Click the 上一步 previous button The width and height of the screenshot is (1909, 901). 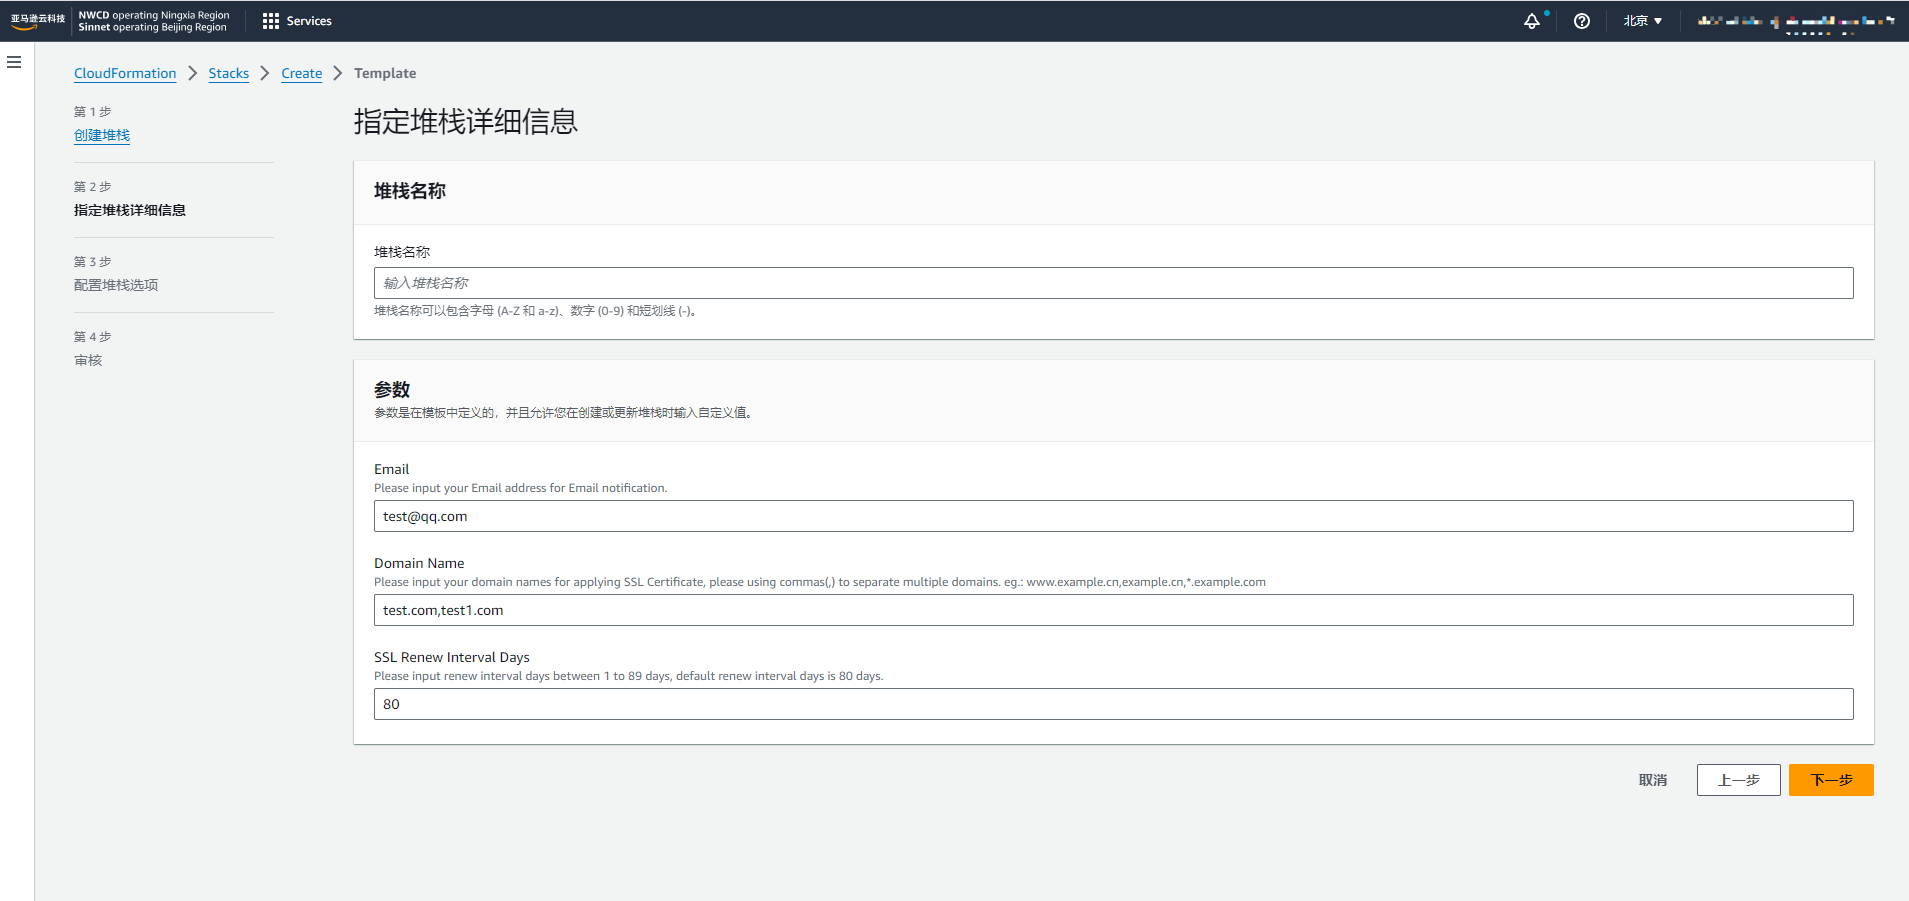coord(1738,780)
